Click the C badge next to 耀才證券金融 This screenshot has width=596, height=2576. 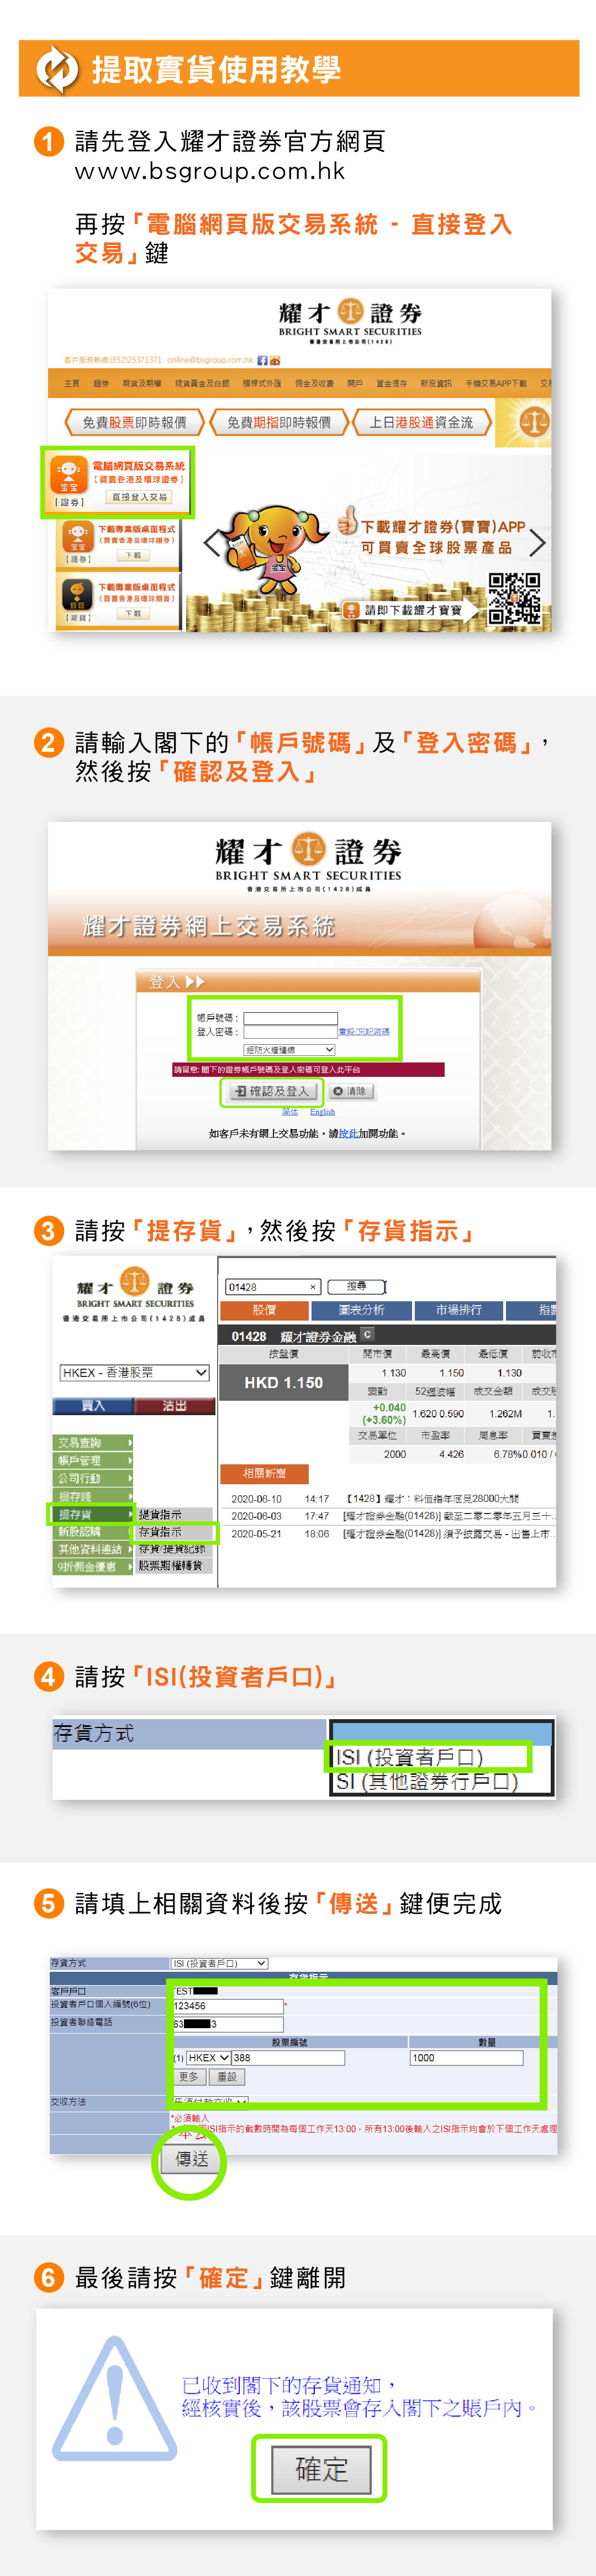click(367, 1334)
